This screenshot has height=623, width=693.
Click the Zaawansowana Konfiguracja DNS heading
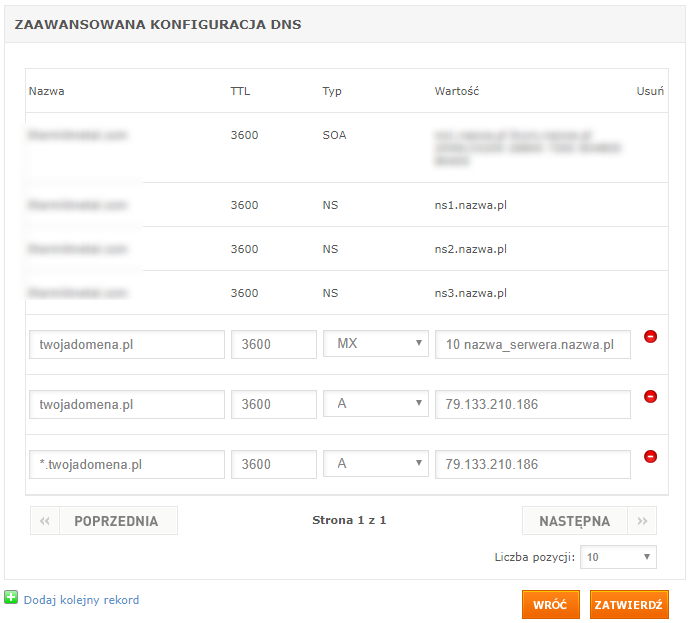click(158, 24)
